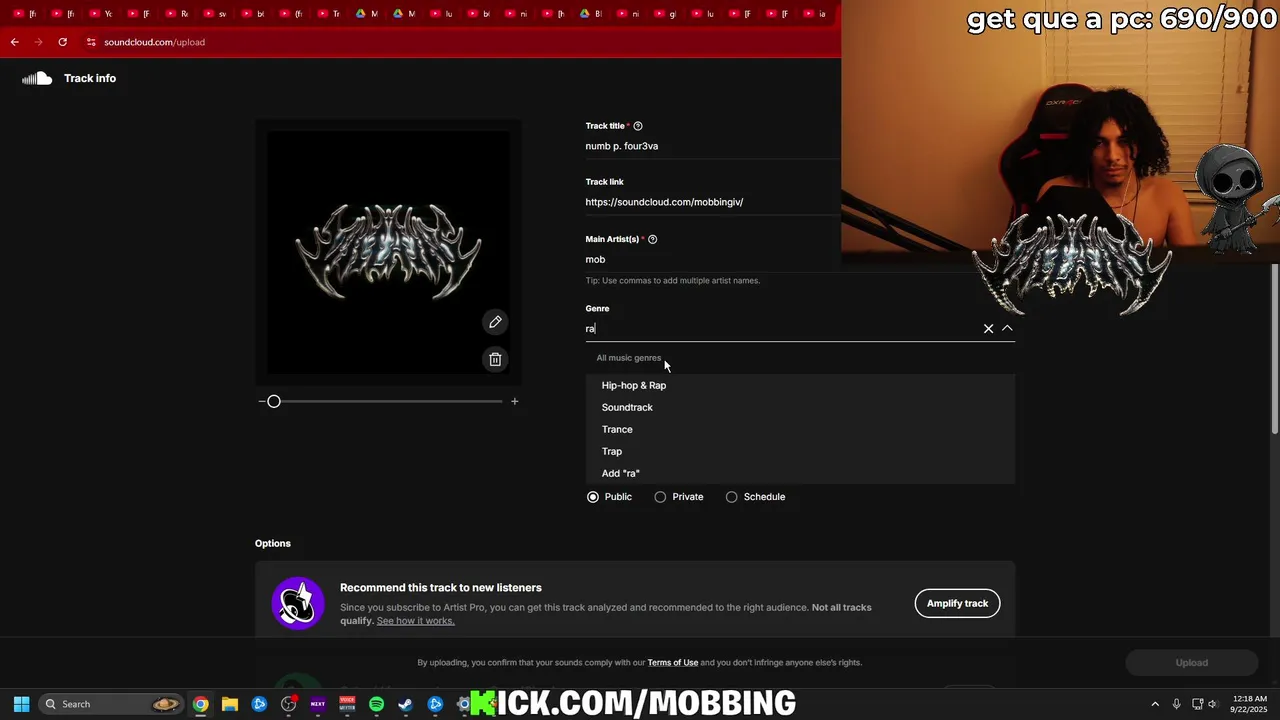Open the Windows Start menu

21,704
